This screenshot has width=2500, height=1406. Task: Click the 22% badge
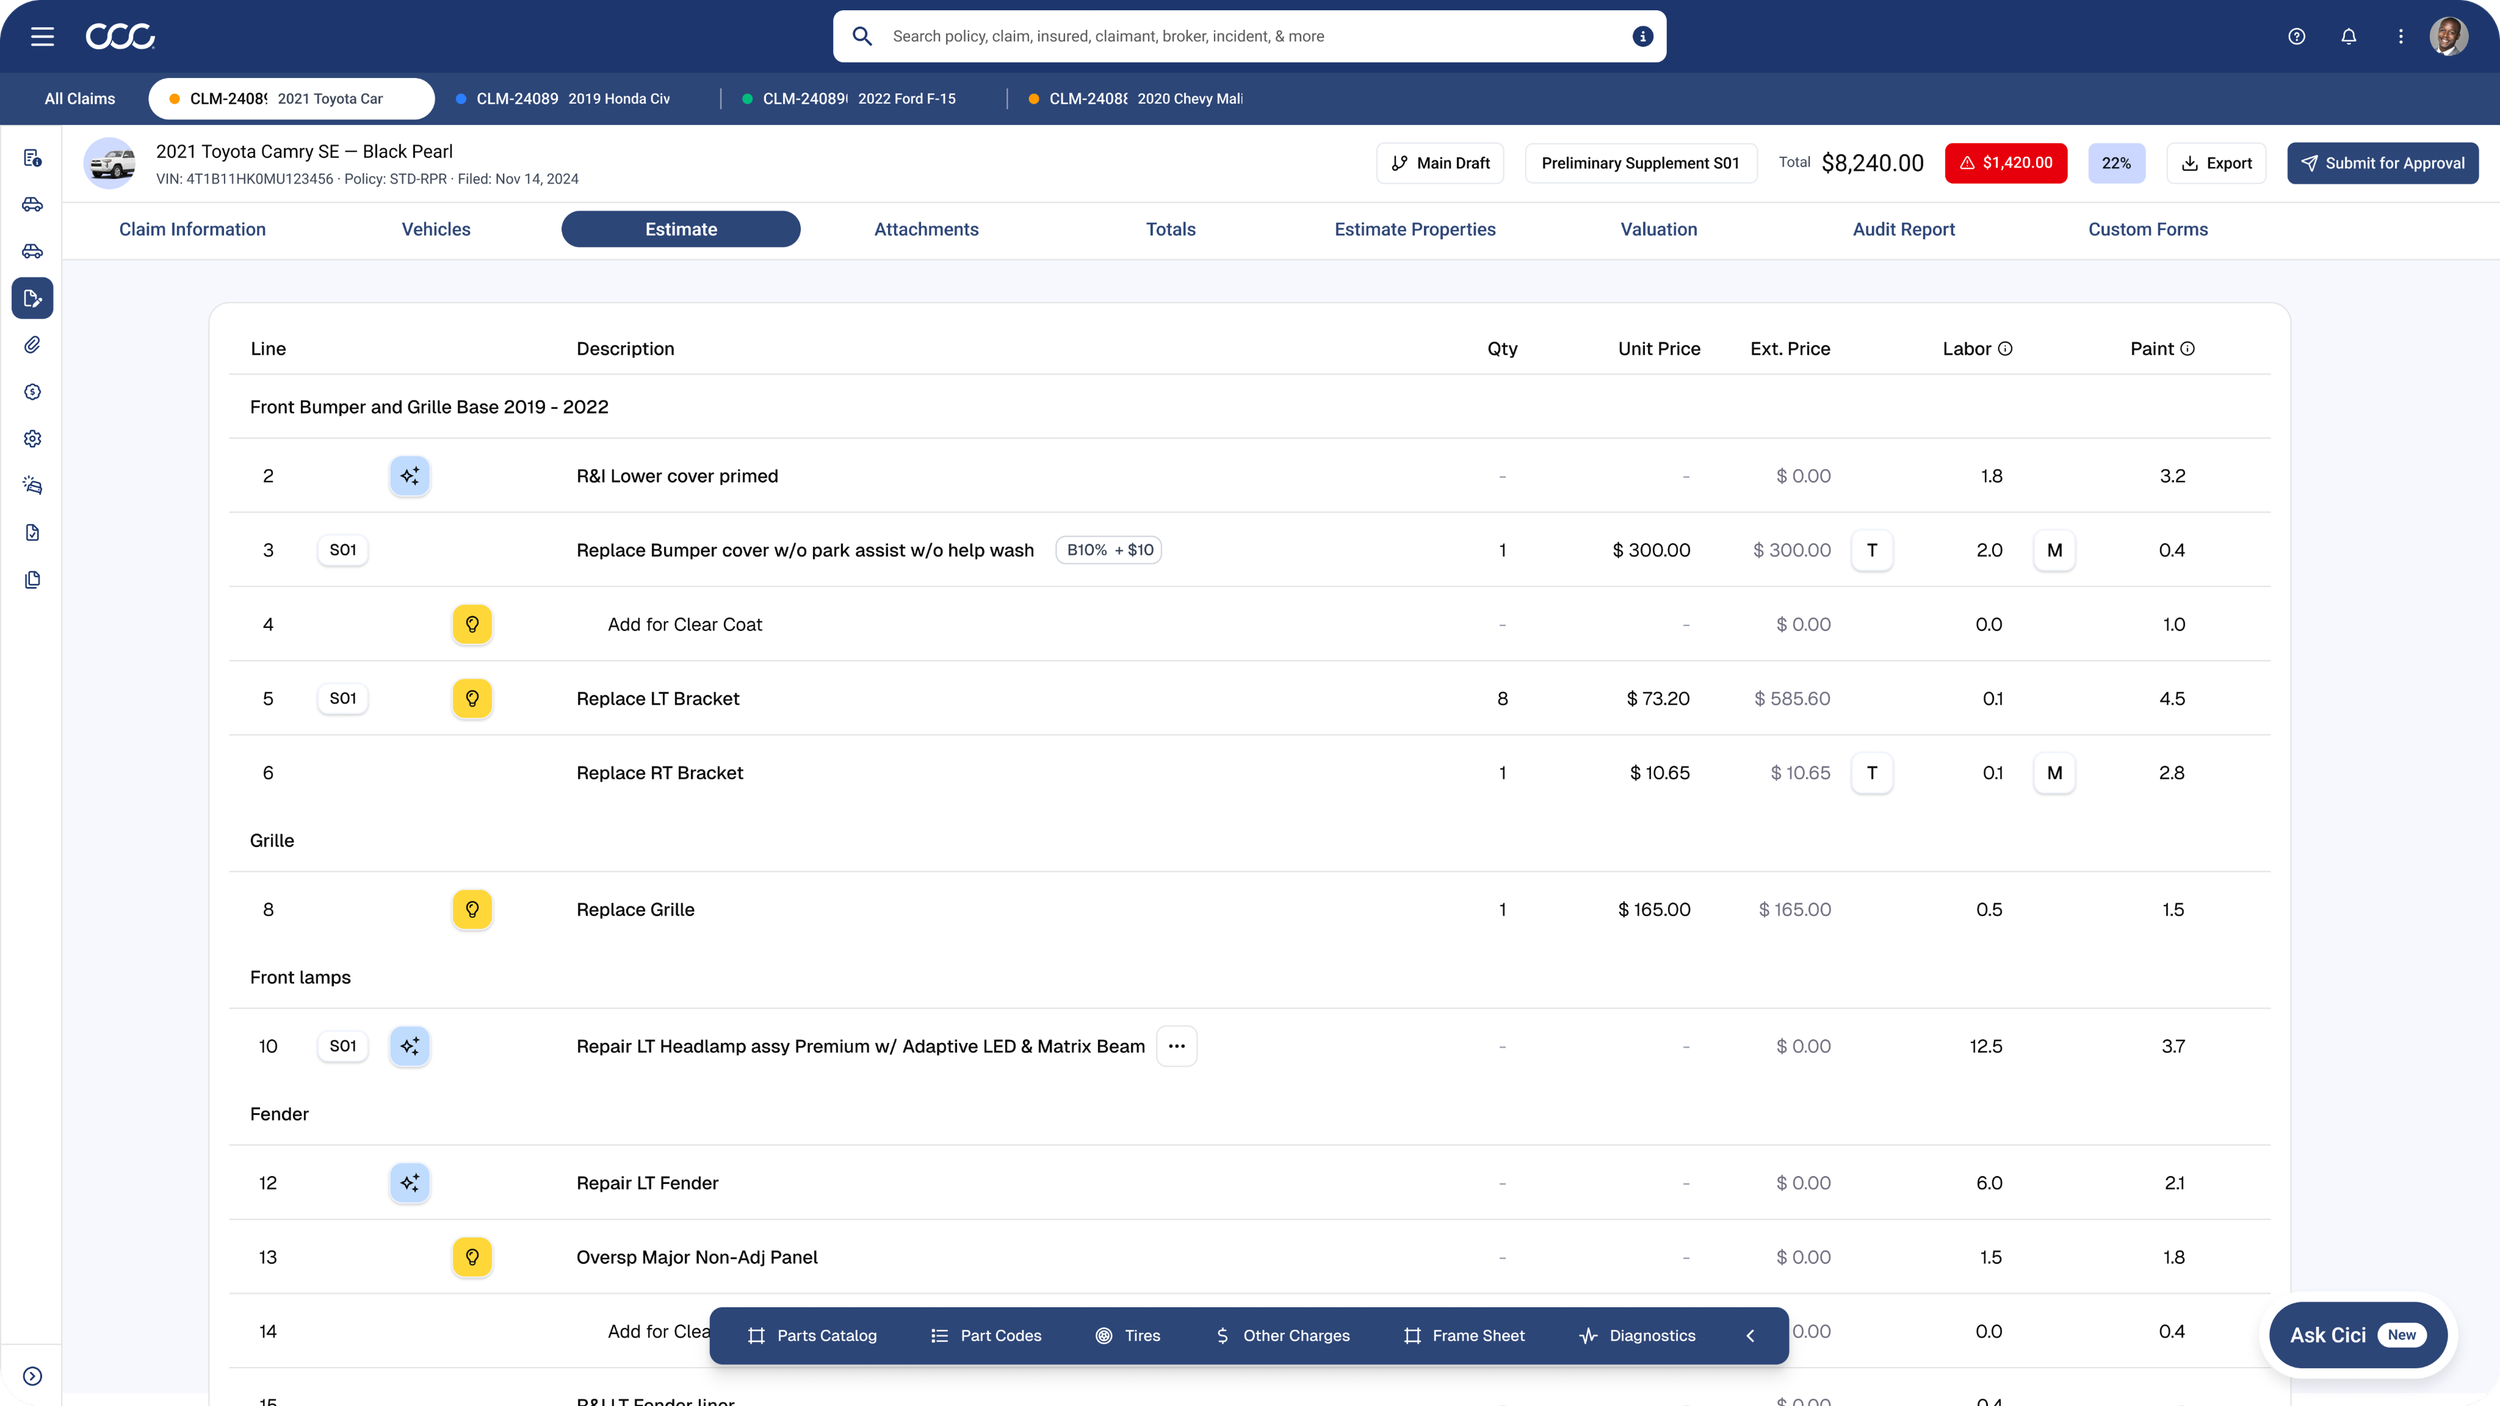(2116, 163)
